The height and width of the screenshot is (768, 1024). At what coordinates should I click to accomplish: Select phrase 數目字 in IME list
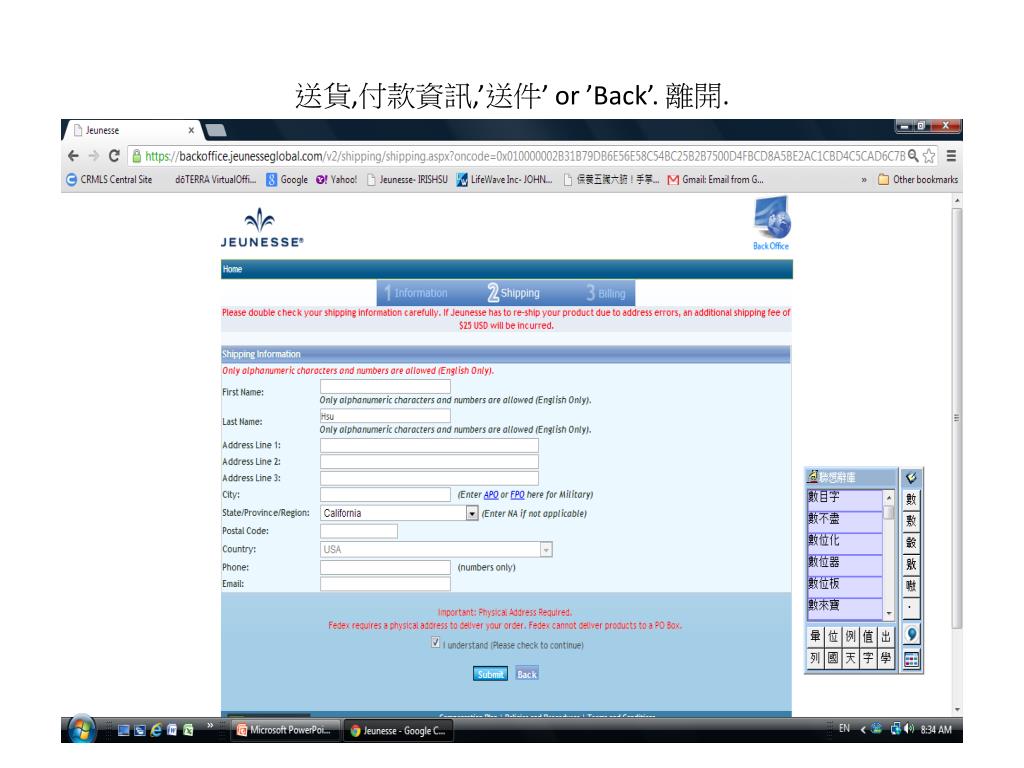845,498
